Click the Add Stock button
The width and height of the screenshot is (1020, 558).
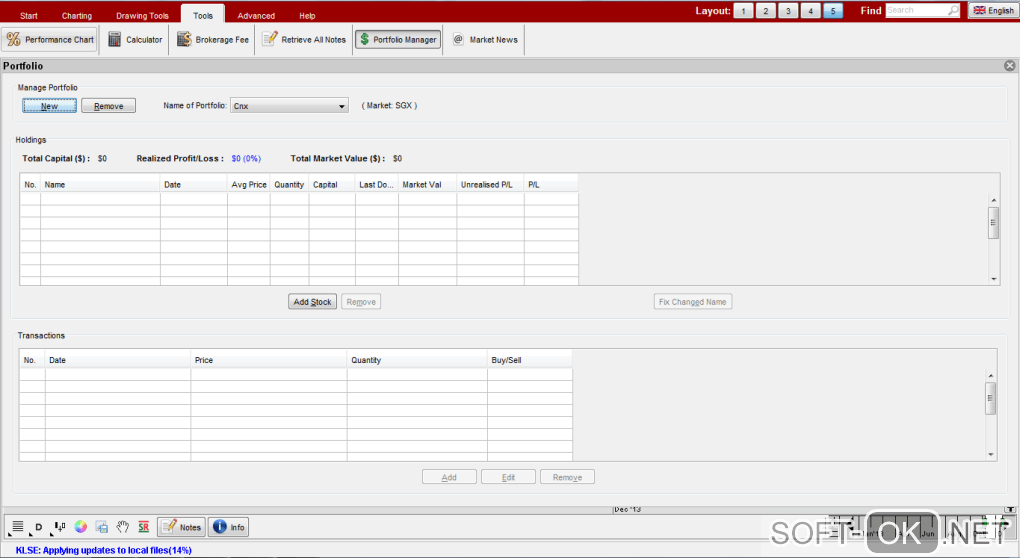[x=312, y=302]
